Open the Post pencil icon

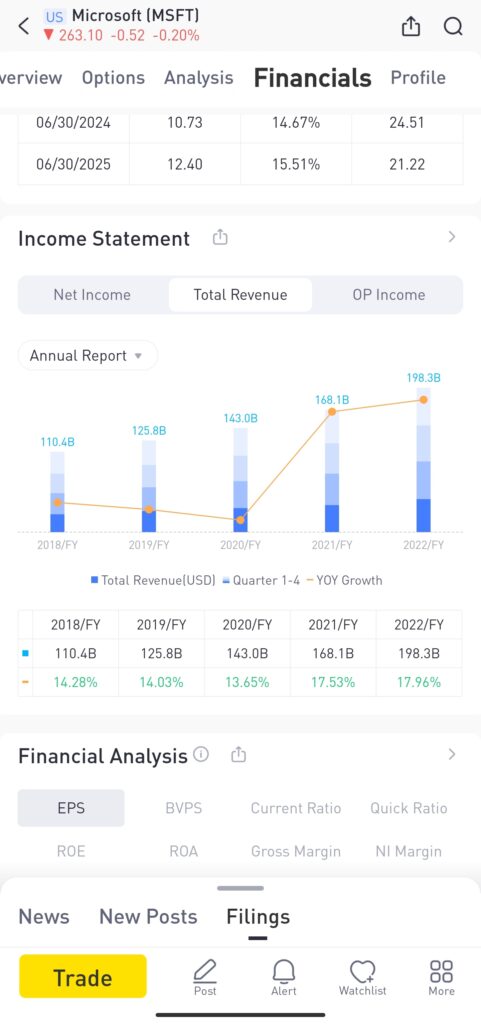click(x=205, y=977)
